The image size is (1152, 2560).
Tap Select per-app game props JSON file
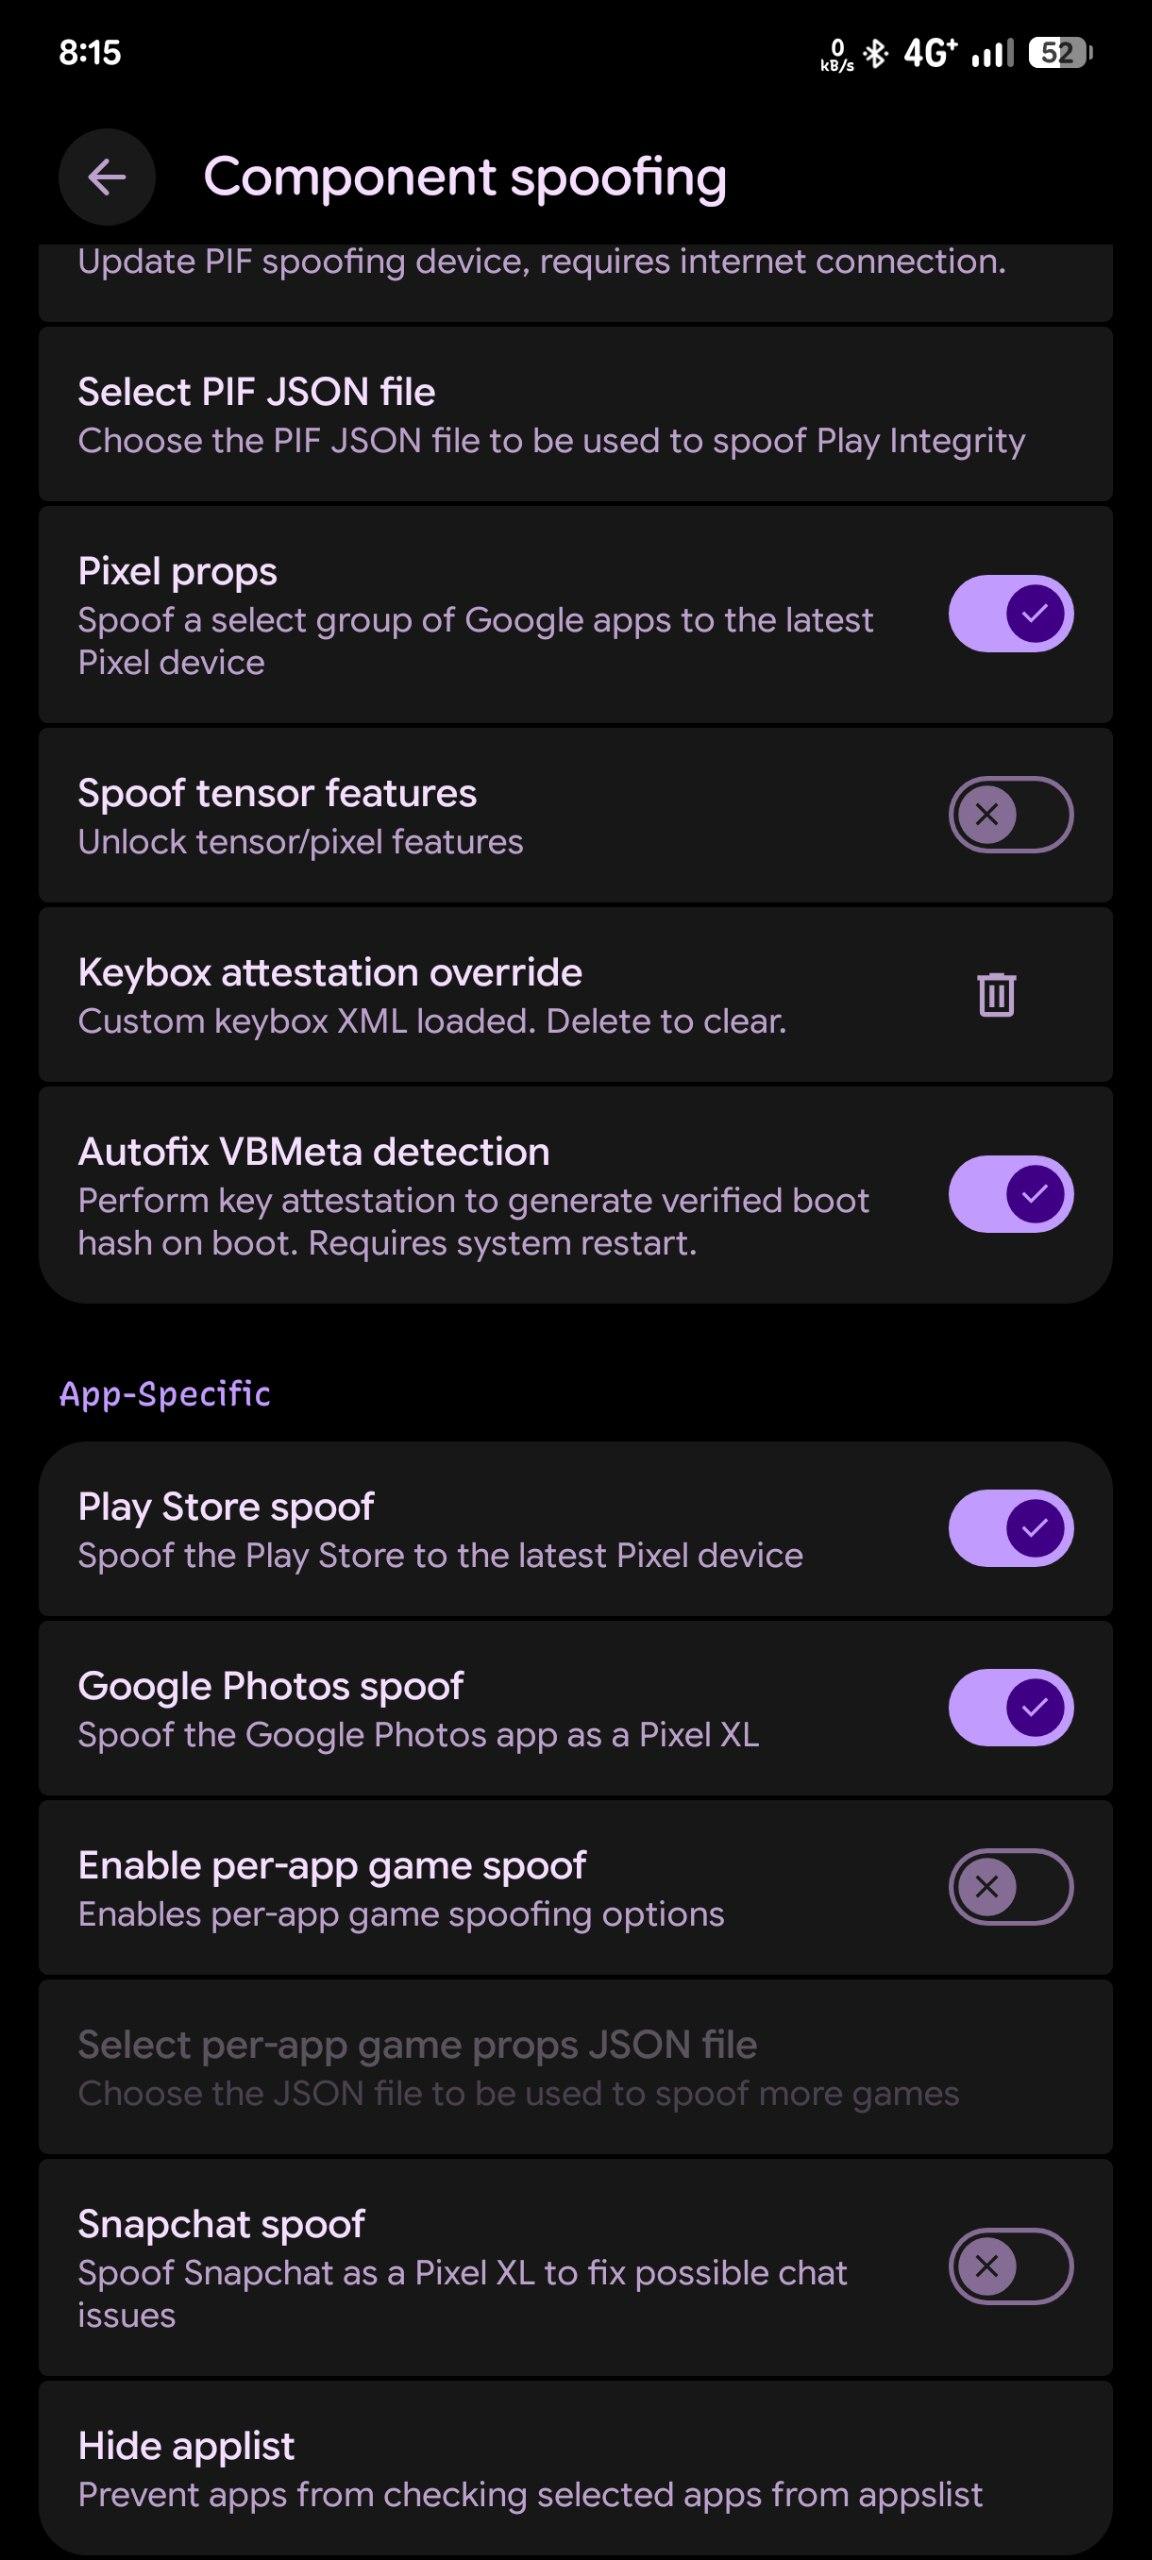(518, 2067)
